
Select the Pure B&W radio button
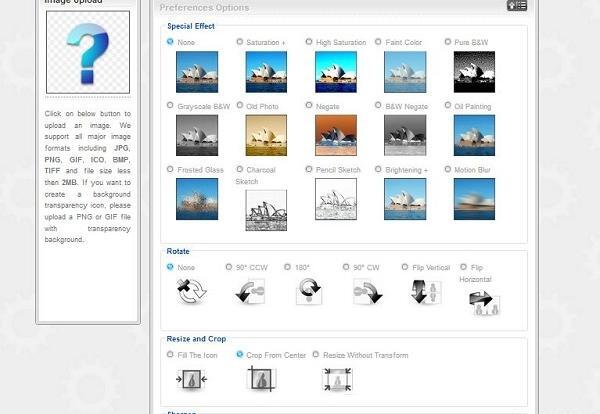tap(448, 42)
